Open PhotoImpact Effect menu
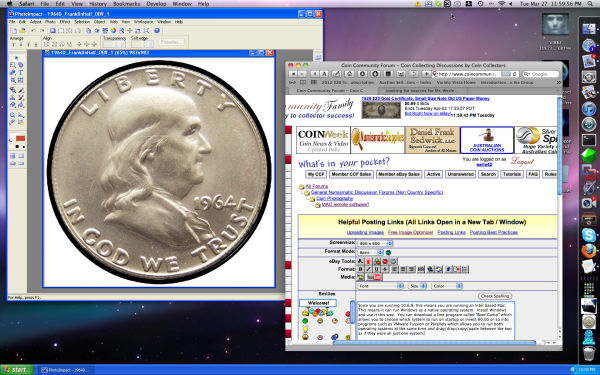Screen dimensions: 600x375 [x=65, y=22]
